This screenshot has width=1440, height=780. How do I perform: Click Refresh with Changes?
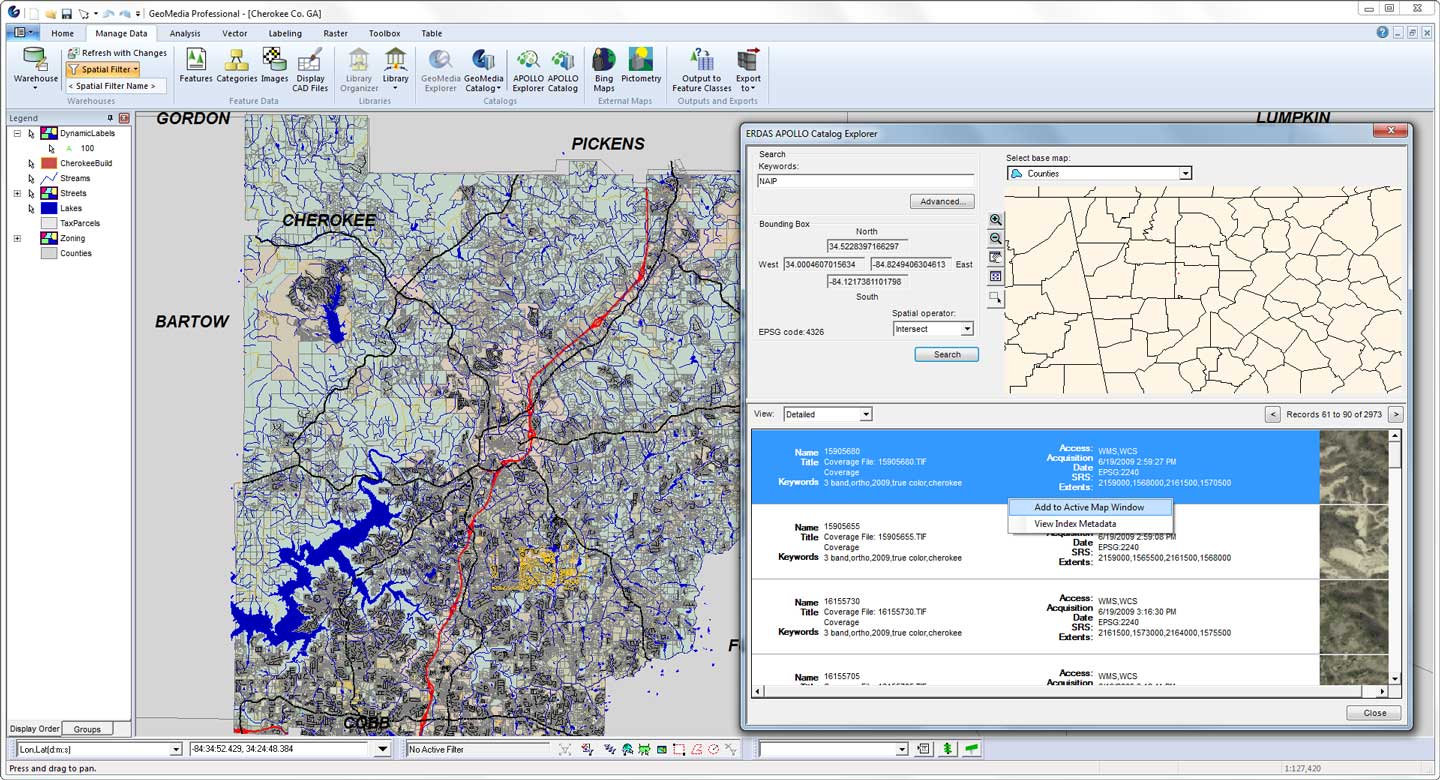point(118,53)
